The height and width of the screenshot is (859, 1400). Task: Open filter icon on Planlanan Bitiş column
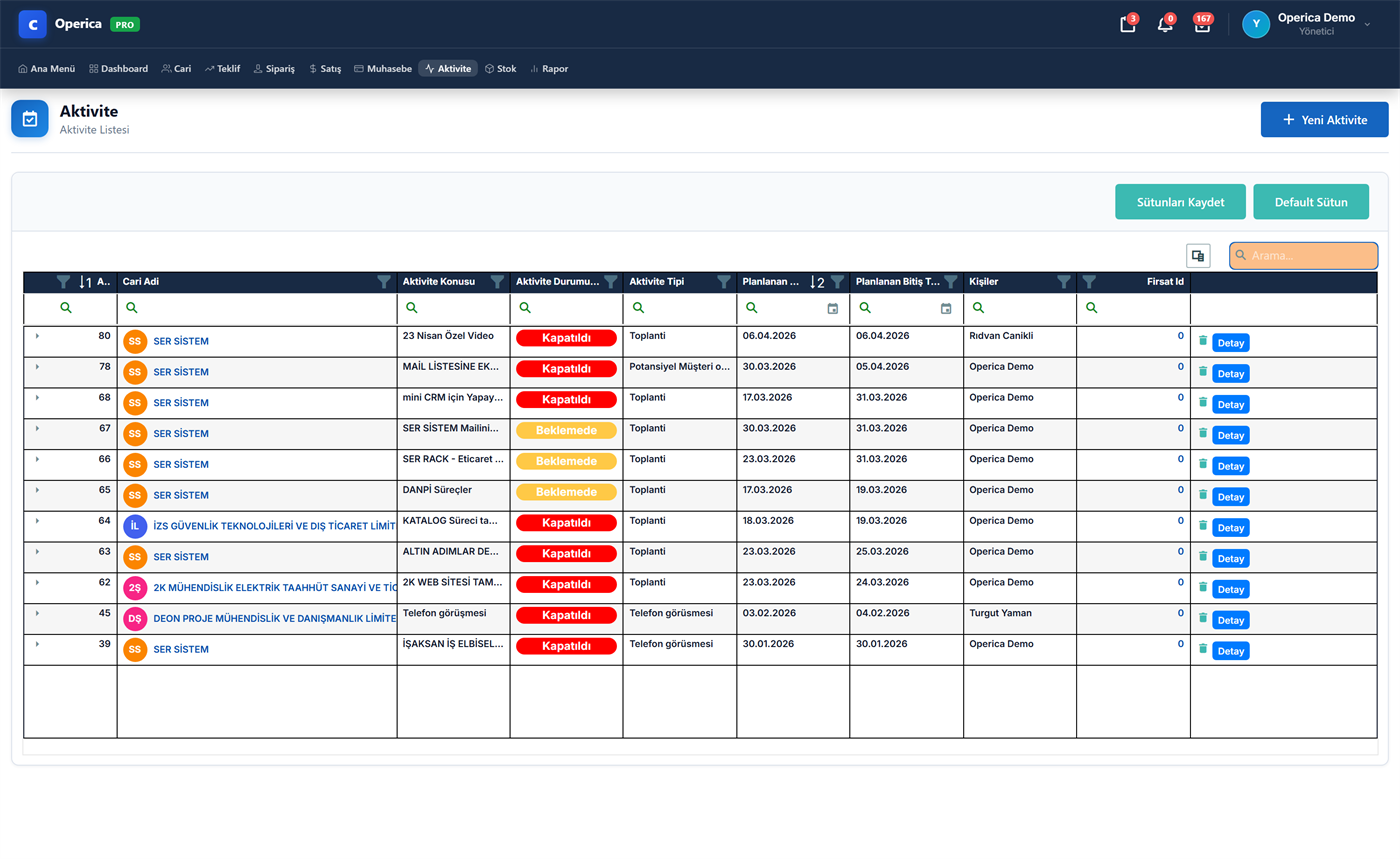(951, 282)
